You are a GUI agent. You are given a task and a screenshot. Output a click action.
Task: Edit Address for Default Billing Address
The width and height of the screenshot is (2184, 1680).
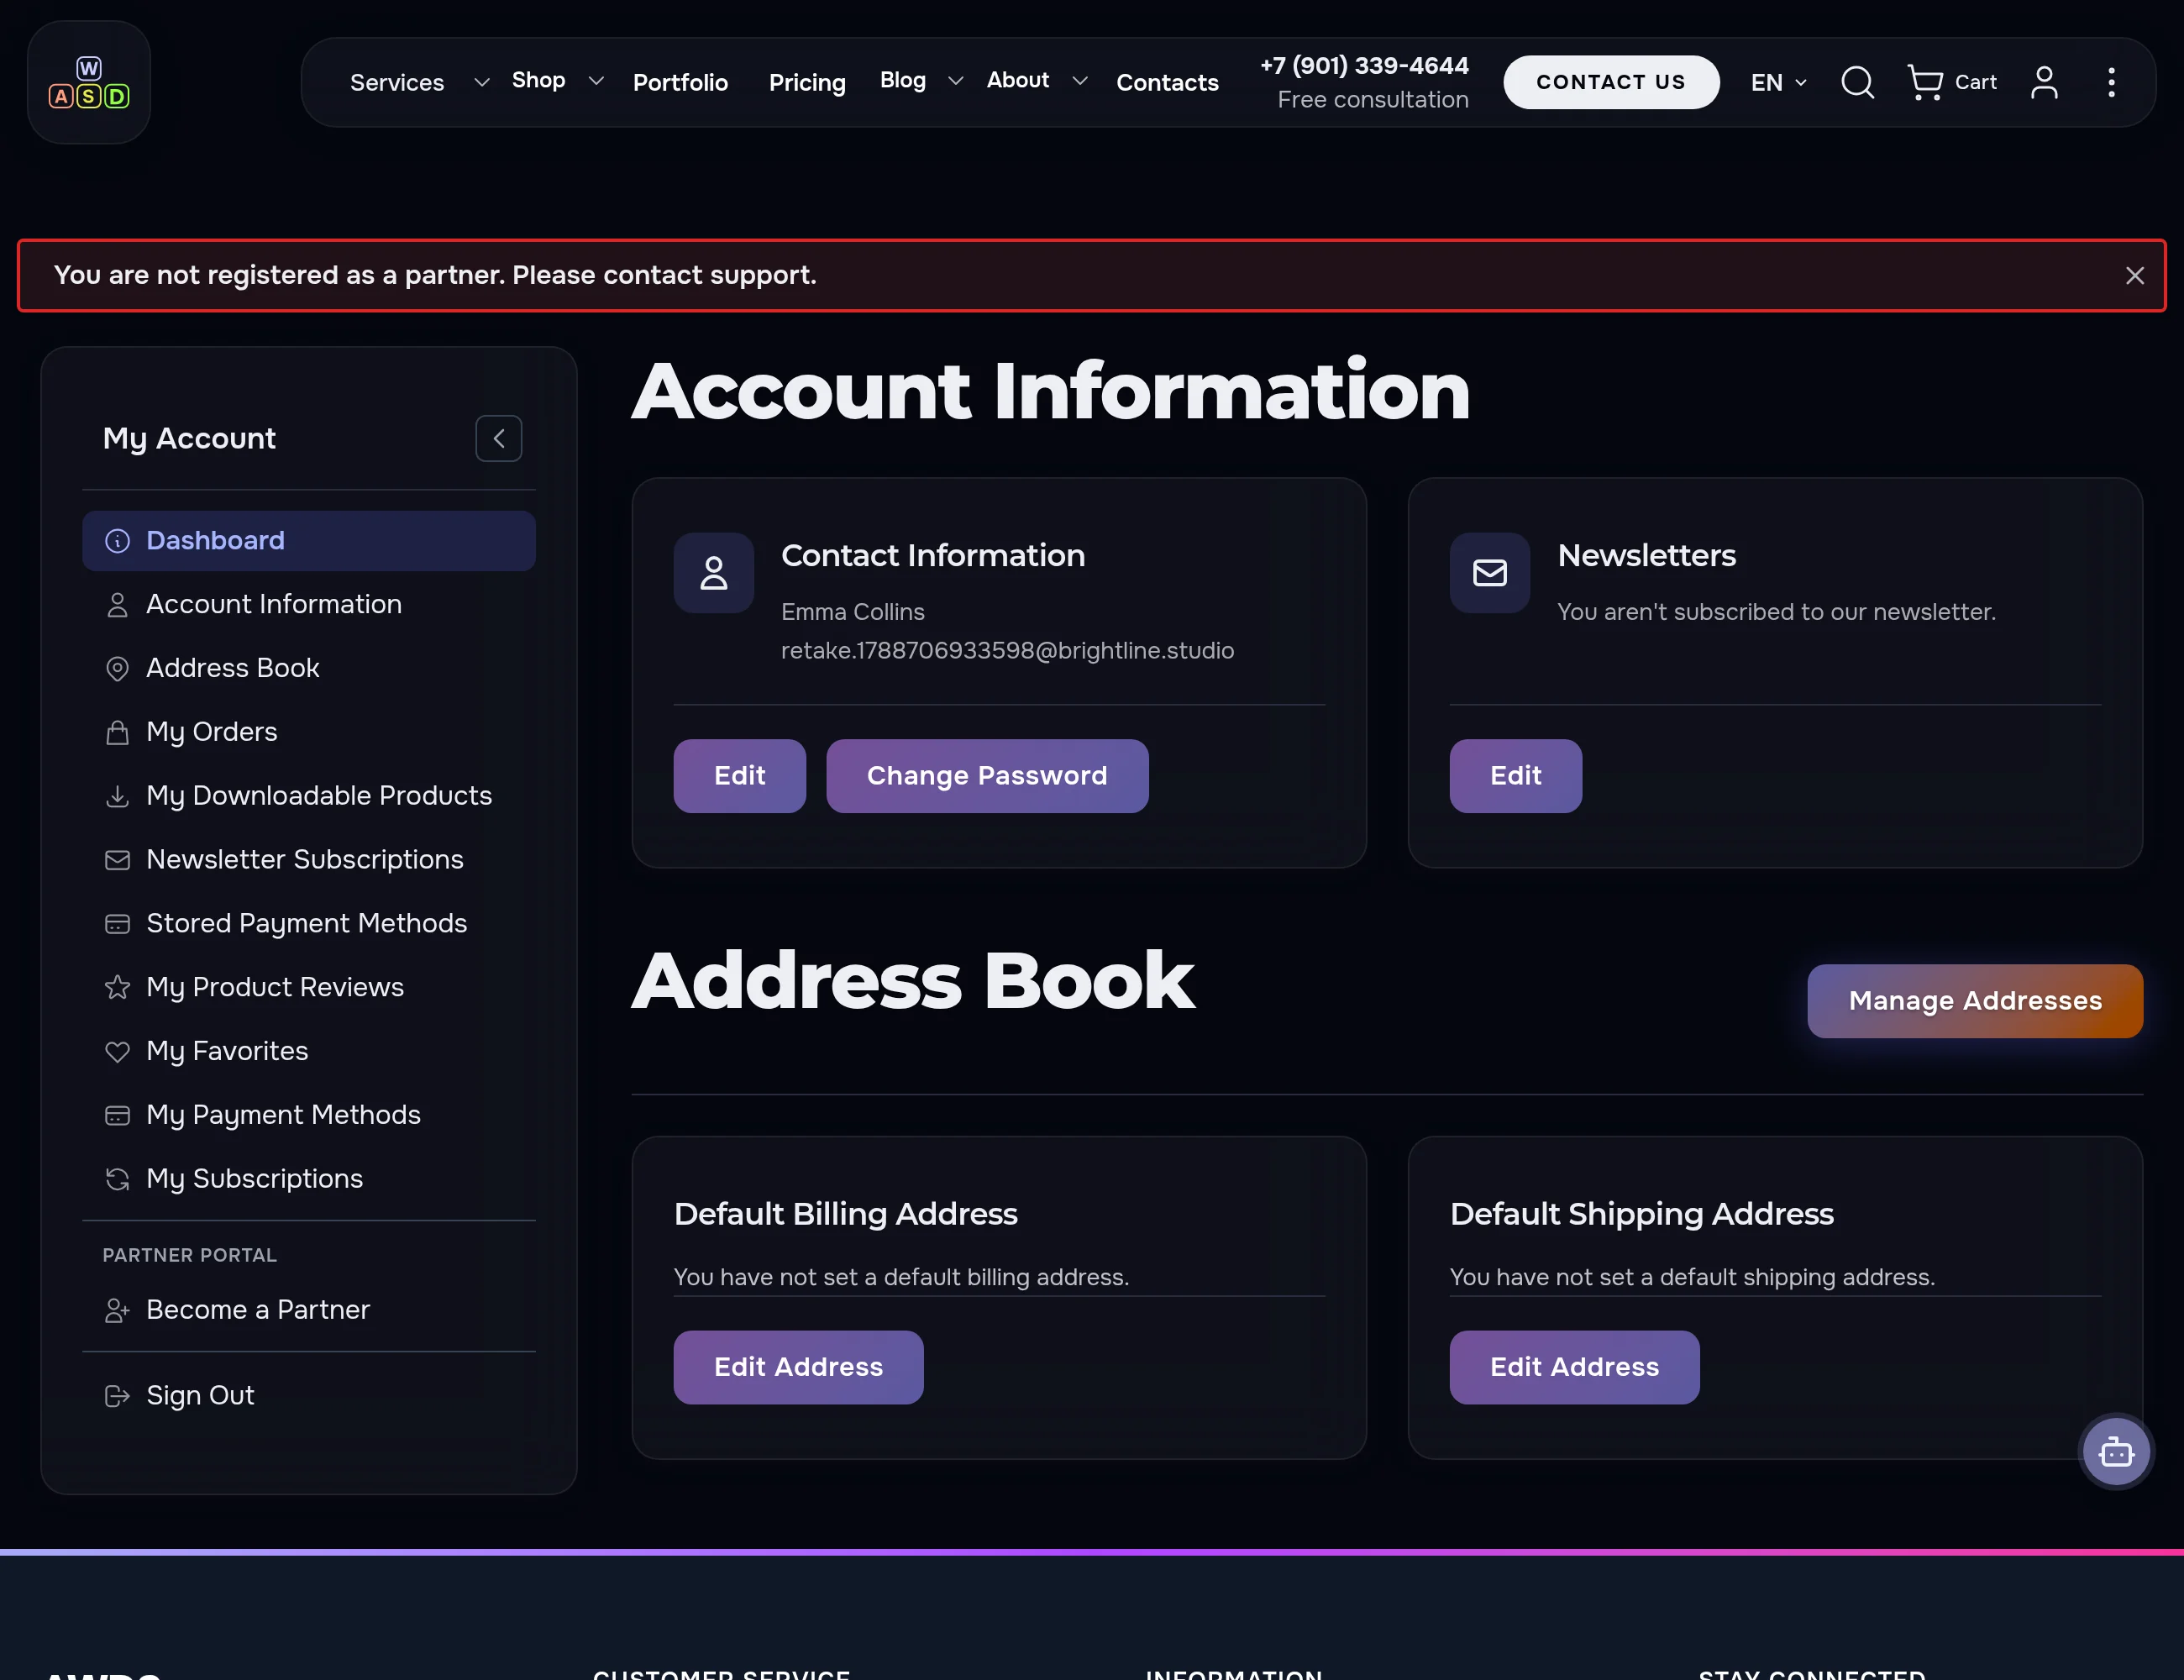(798, 1367)
